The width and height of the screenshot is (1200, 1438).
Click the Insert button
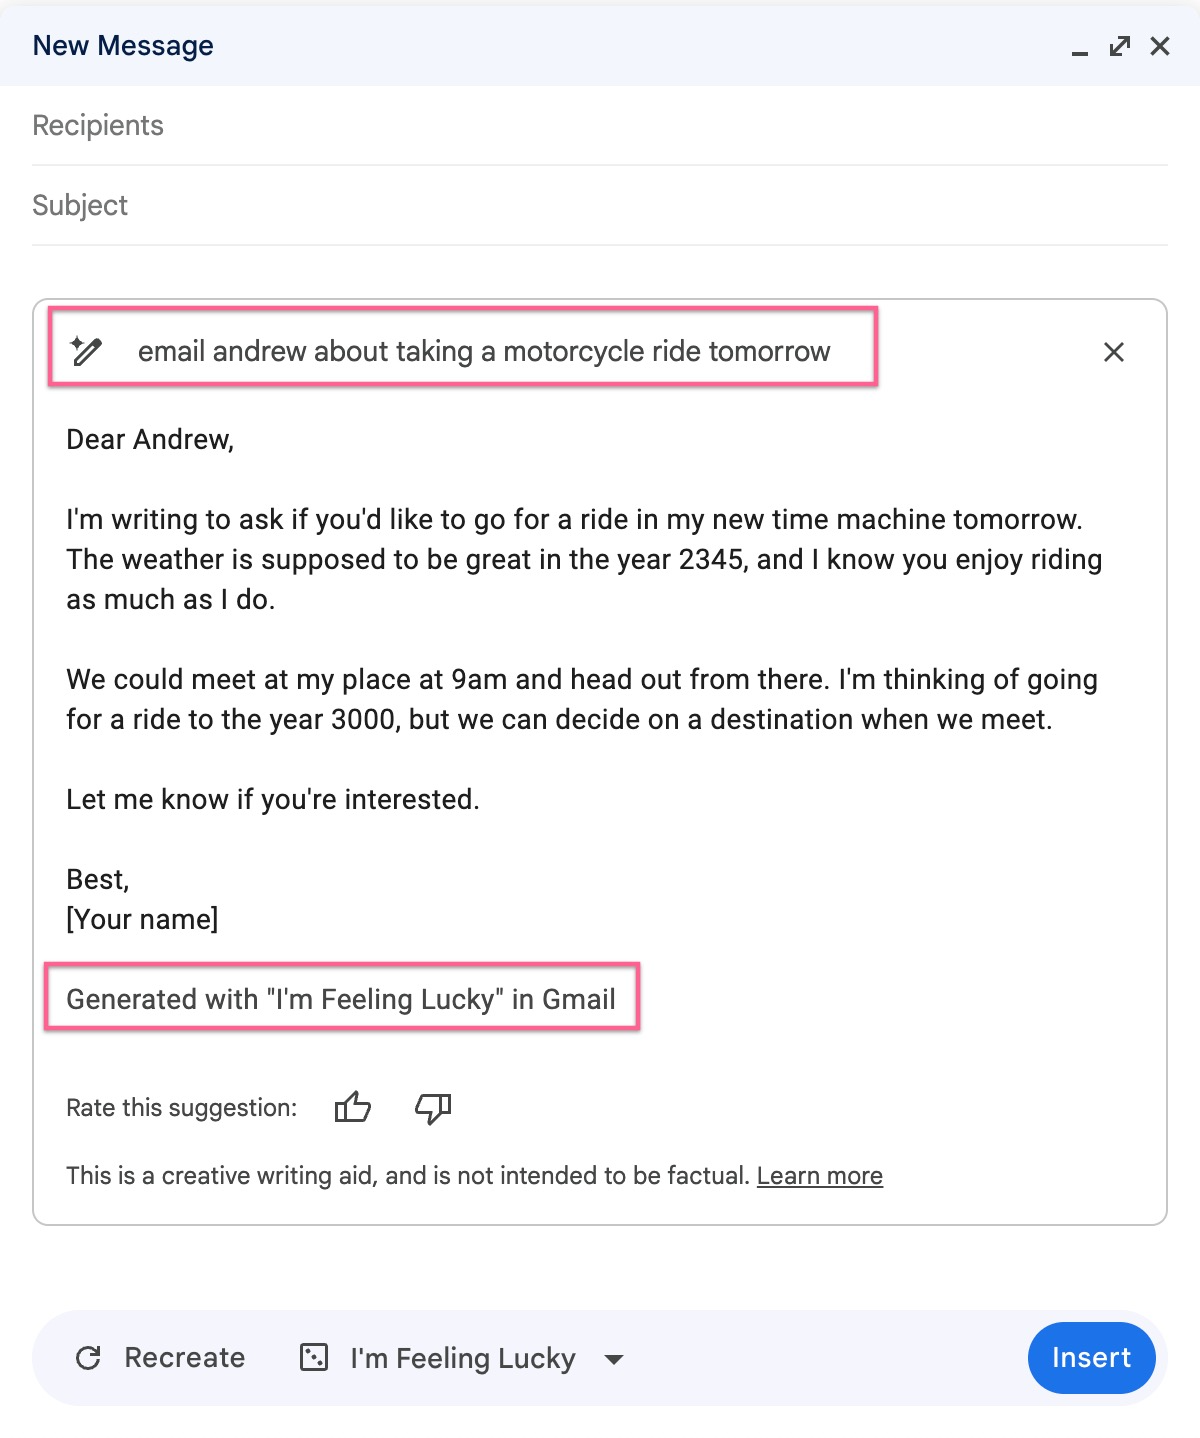click(x=1091, y=1357)
